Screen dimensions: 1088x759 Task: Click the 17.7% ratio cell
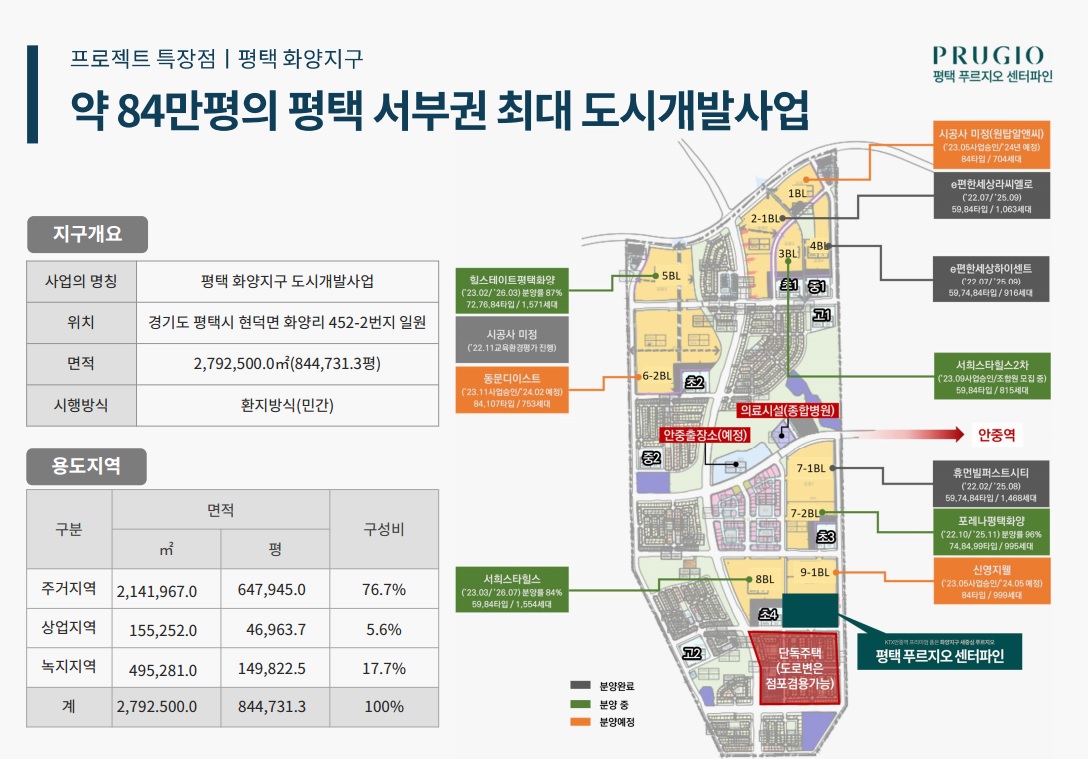click(384, 668)
